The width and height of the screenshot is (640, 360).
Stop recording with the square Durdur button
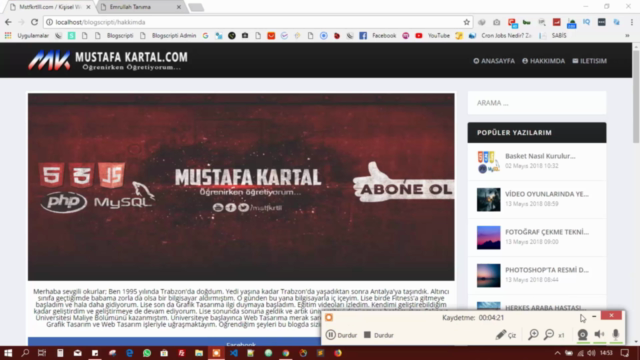pyautogui.click(x=379, y=335)
